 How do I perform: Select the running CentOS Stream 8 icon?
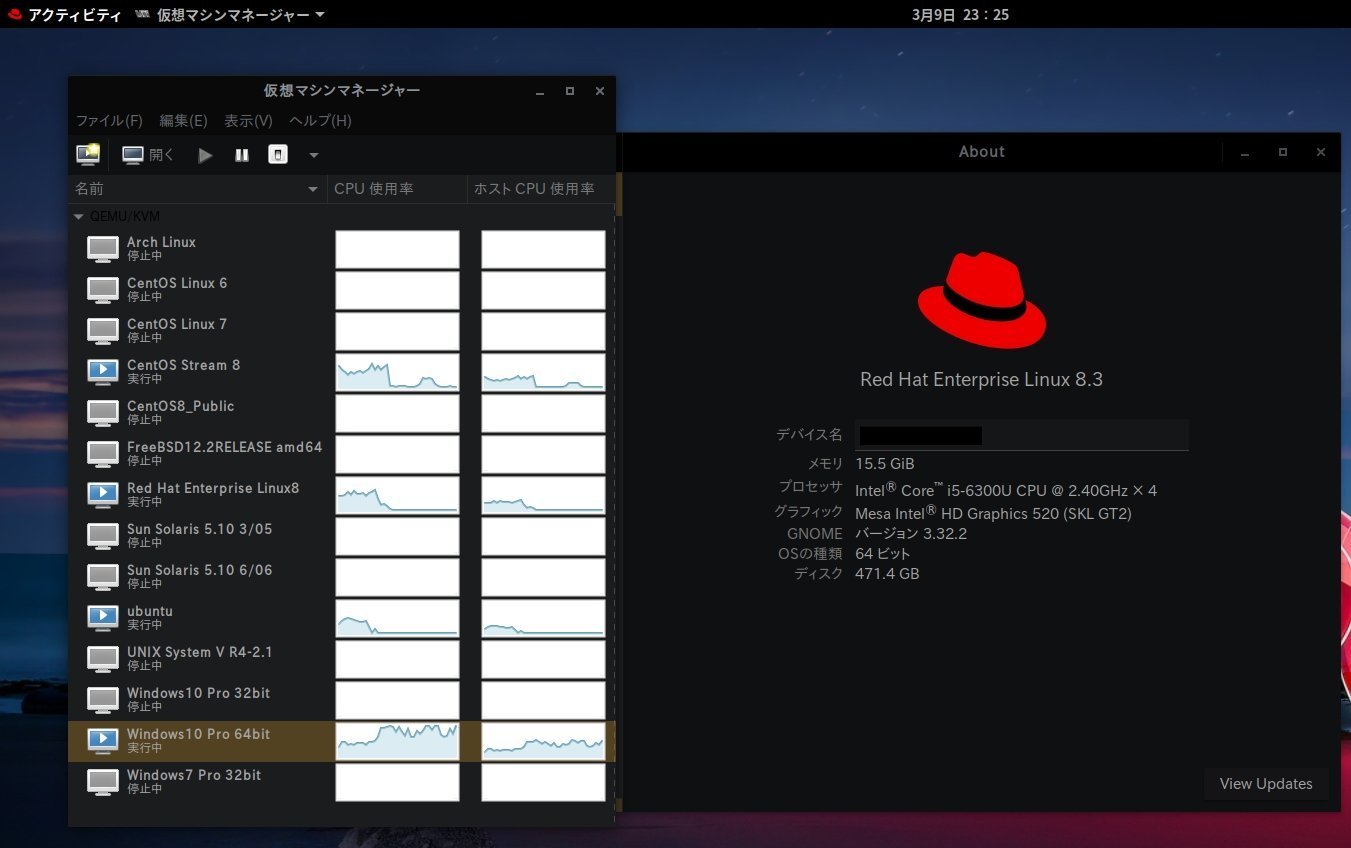103,371
